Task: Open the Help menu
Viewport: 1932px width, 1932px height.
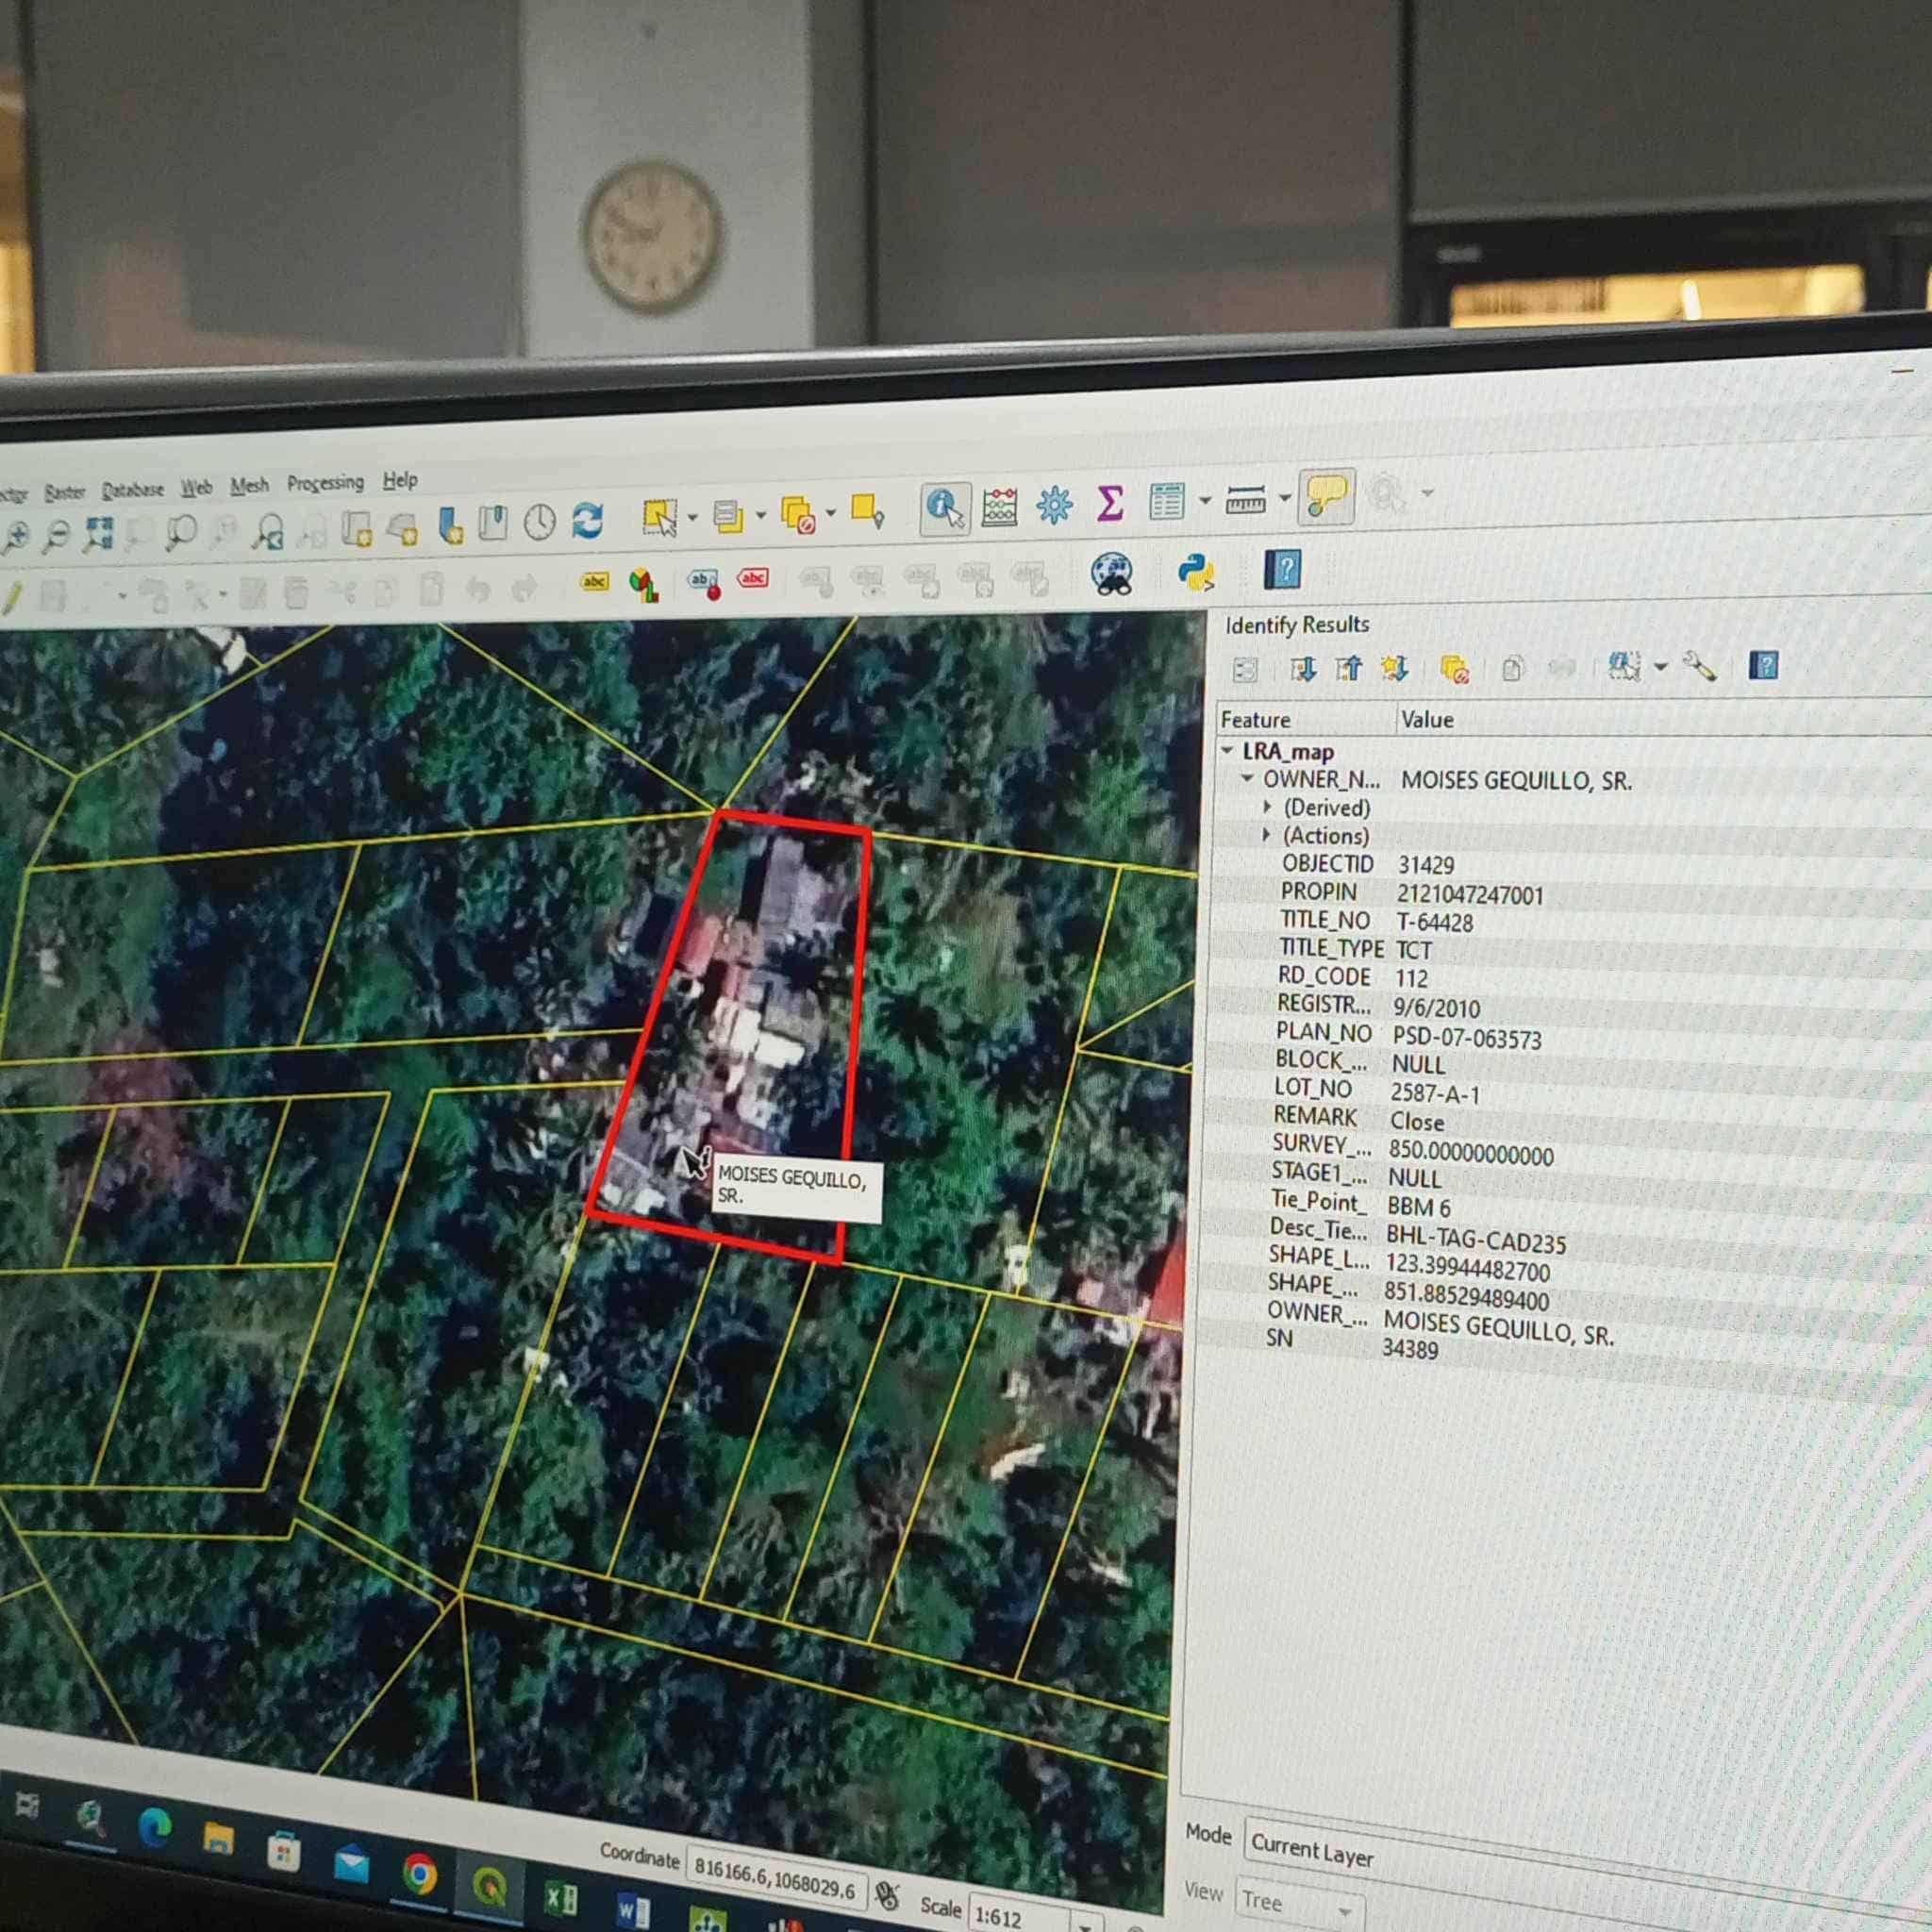Action: 400,480
